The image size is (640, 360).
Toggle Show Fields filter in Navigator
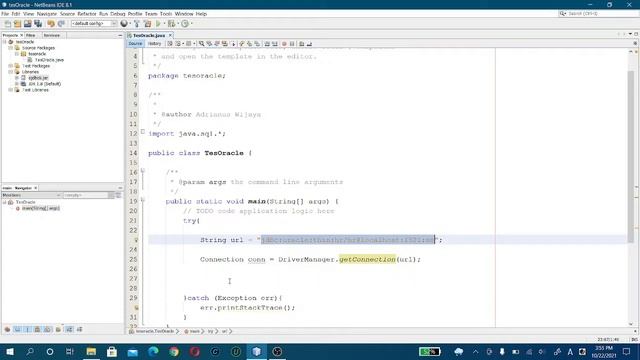[18, 329]
